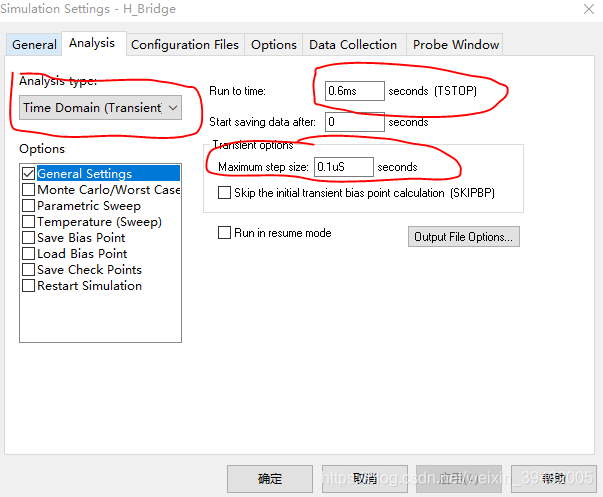Open the Analysis type dropdown

(100, 108)
